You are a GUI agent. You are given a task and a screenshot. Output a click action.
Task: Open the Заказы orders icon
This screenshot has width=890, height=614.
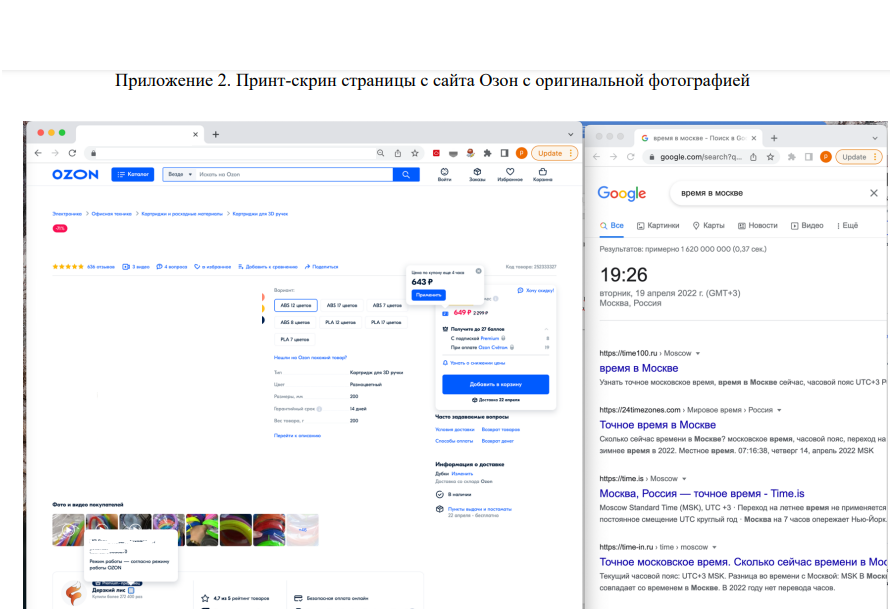tap(477, 174)
